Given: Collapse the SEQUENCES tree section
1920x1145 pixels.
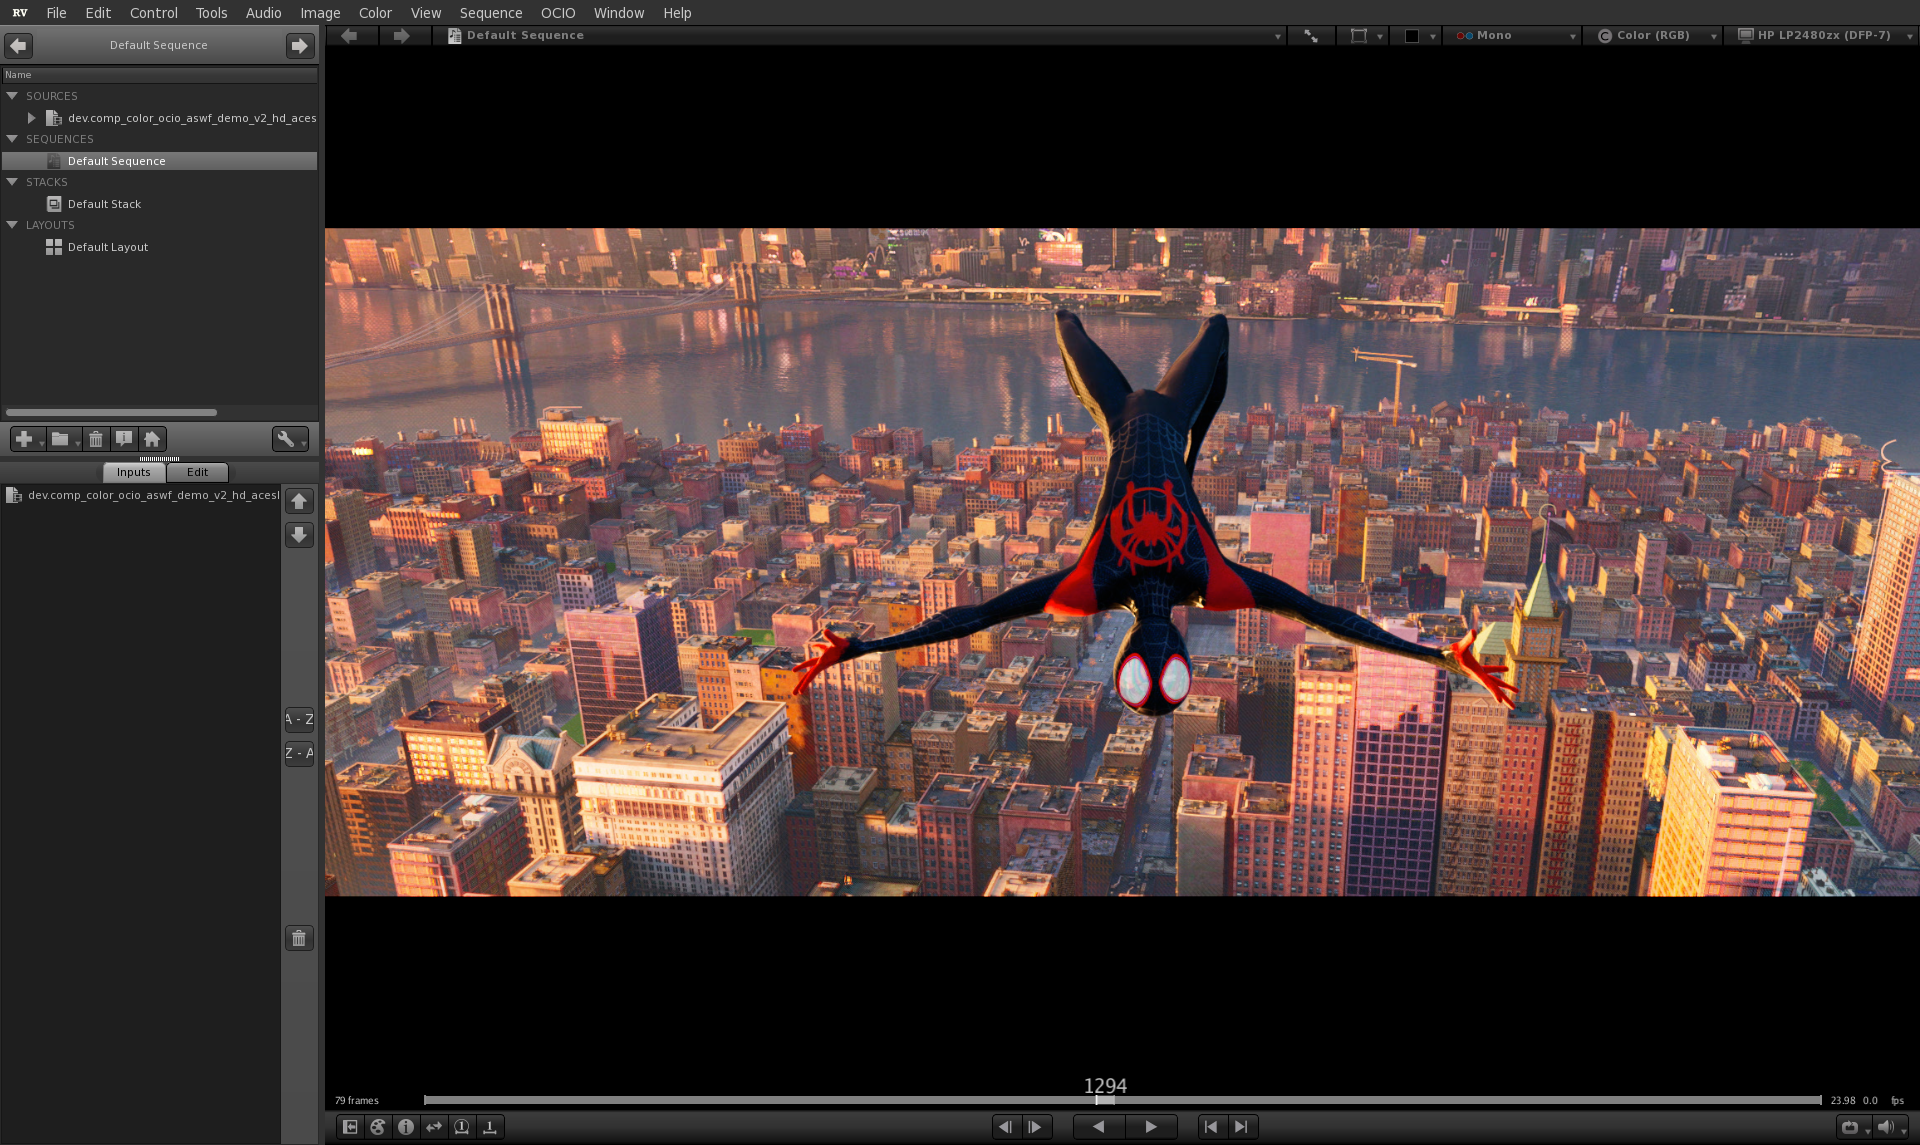Looking at the screenshot, I should click(x=12, y=139).
